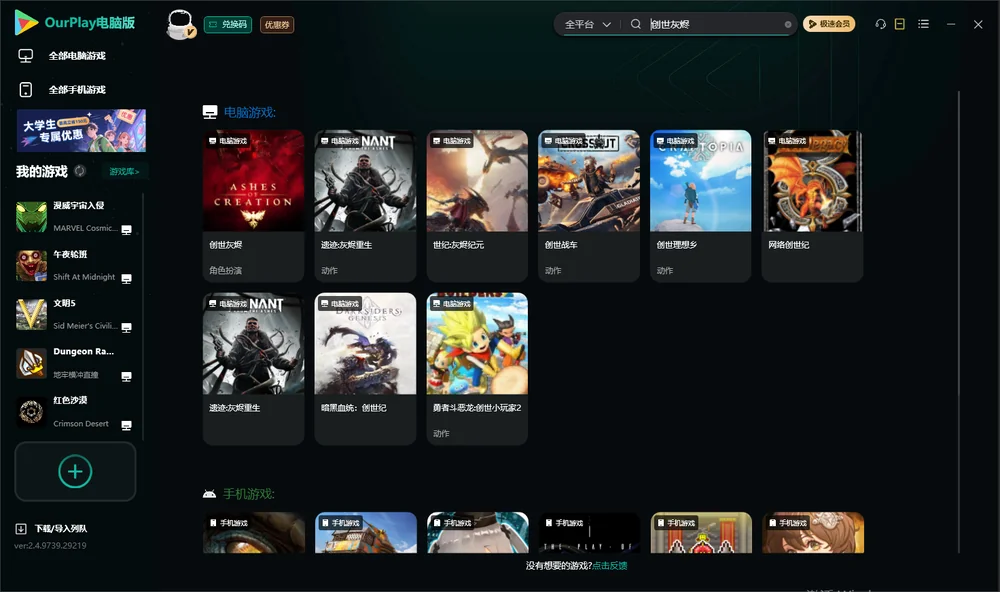This screenshot has width=1000, height=592.
Task: Open 下载/导入队列 download queue
Action: pos(51,528)
